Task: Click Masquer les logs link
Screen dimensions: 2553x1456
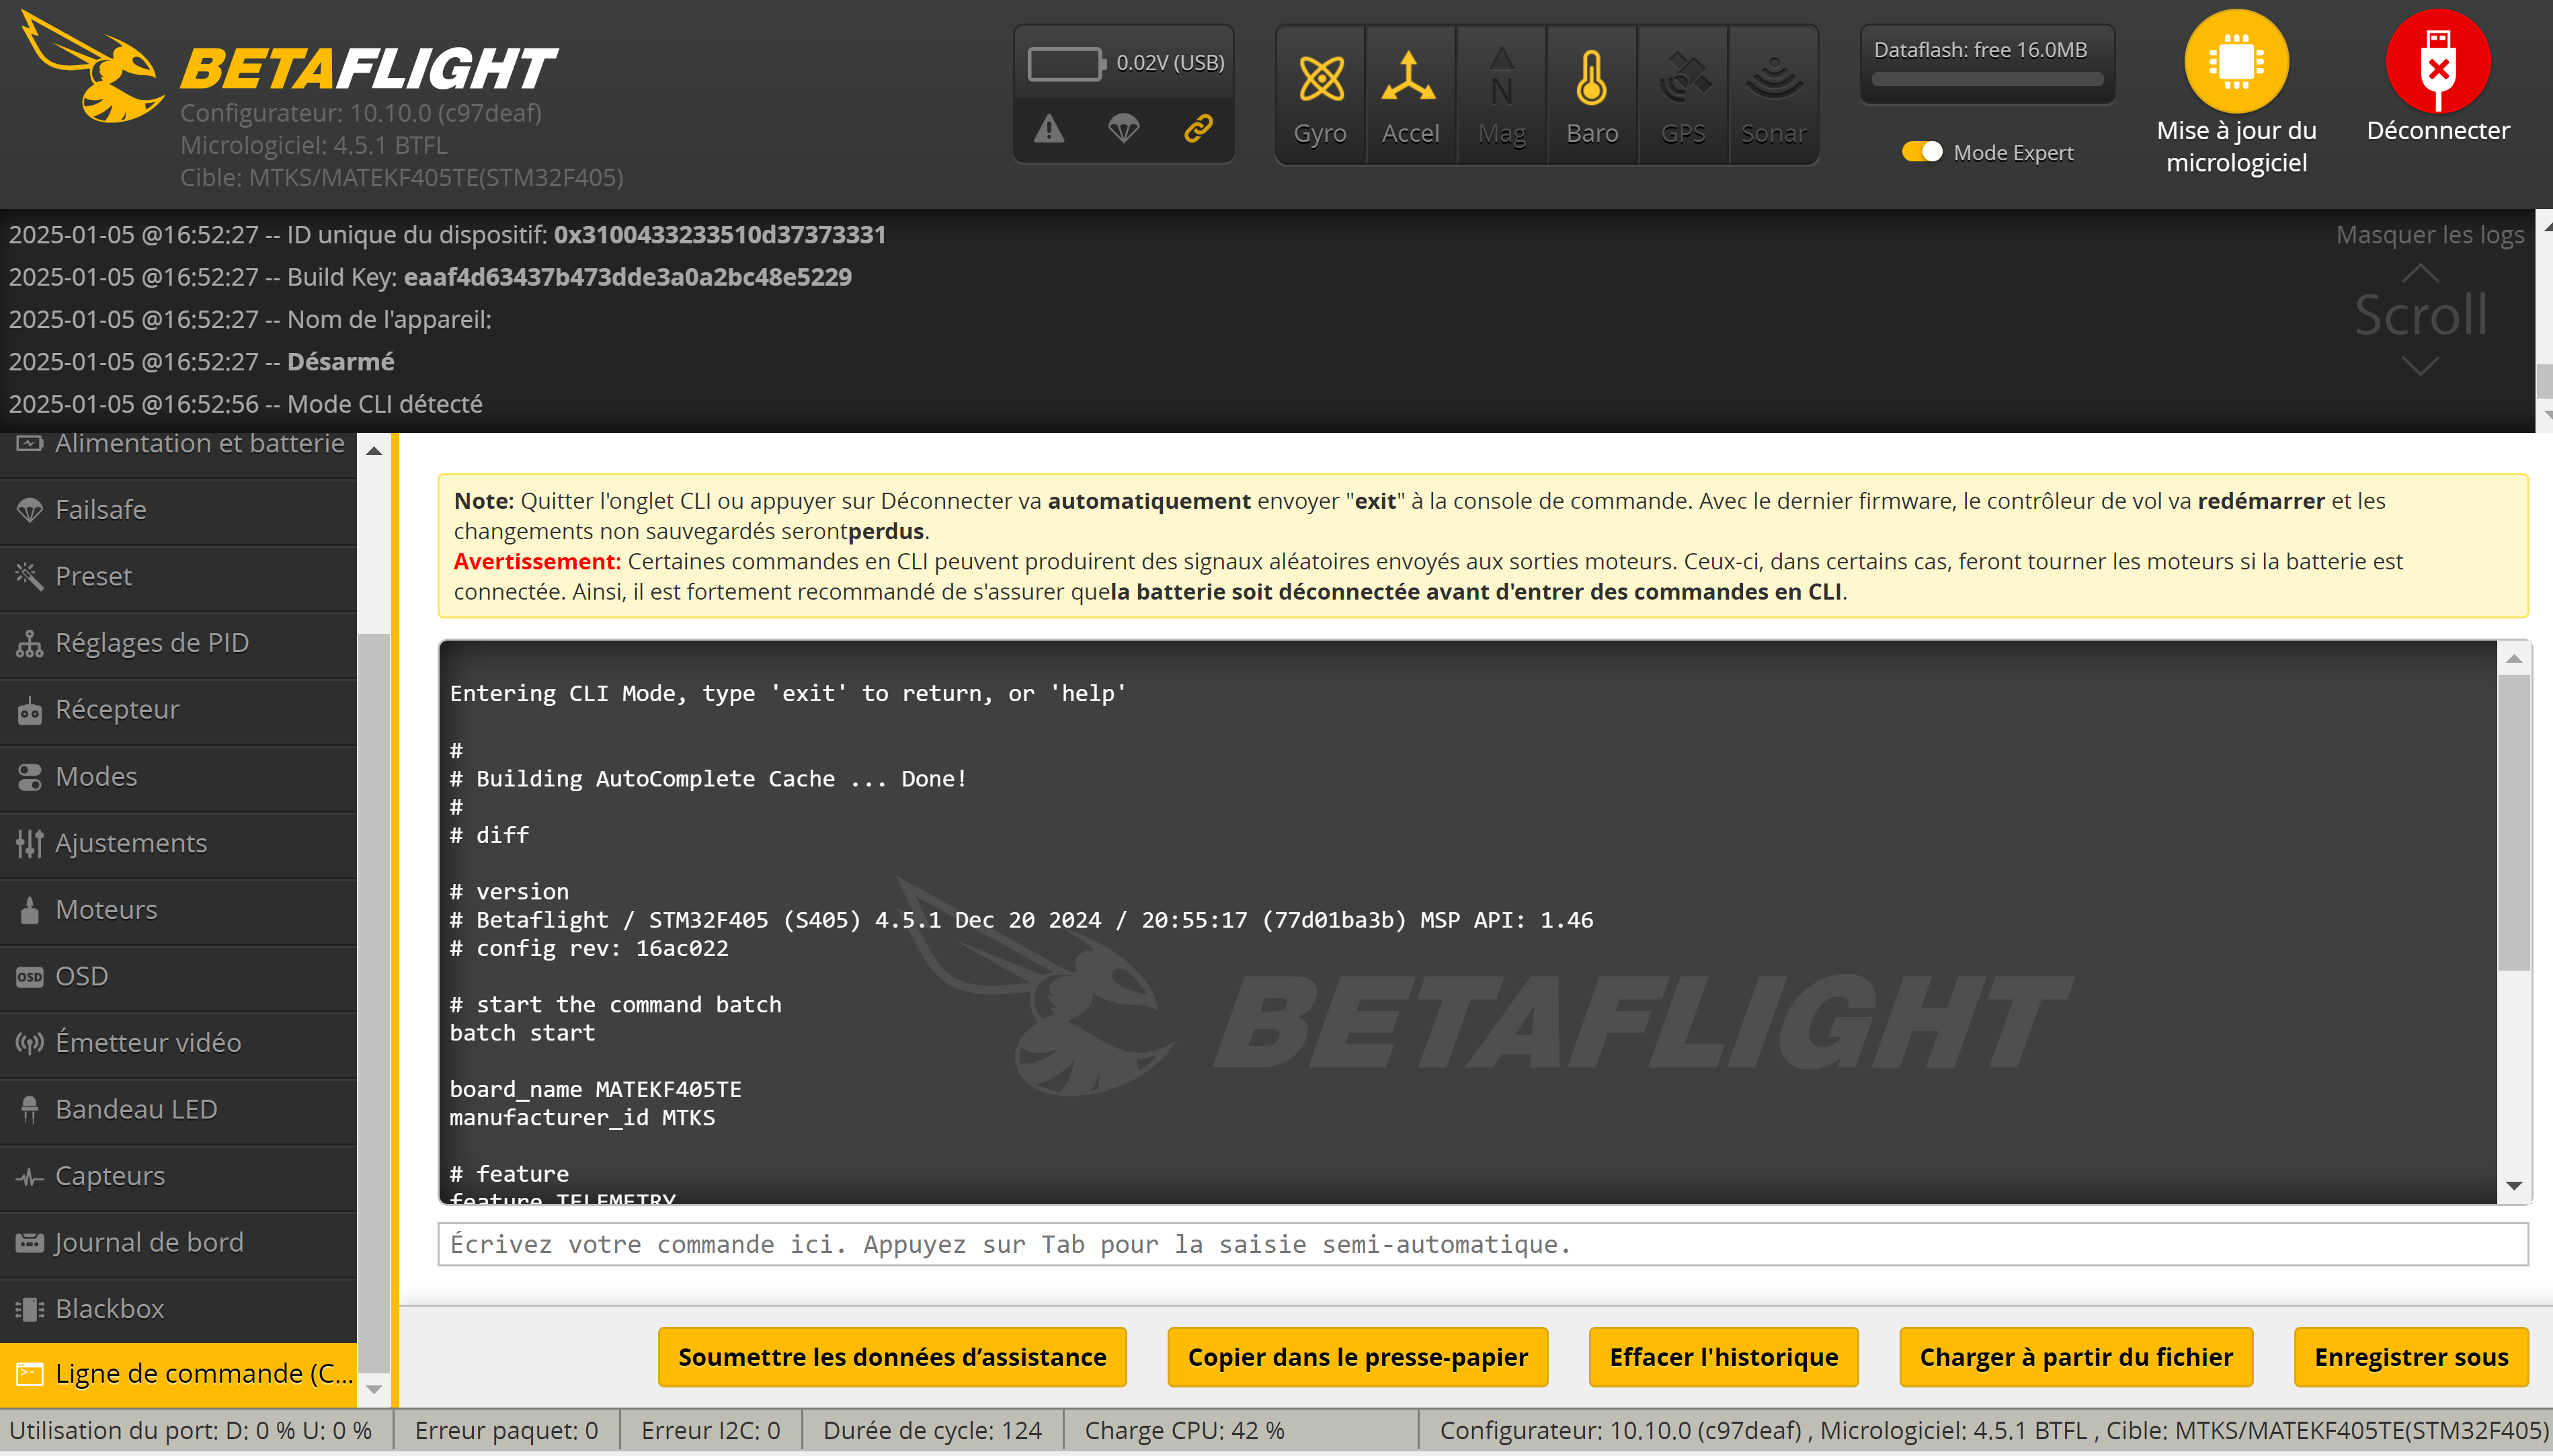Action: coord(2429,234)
